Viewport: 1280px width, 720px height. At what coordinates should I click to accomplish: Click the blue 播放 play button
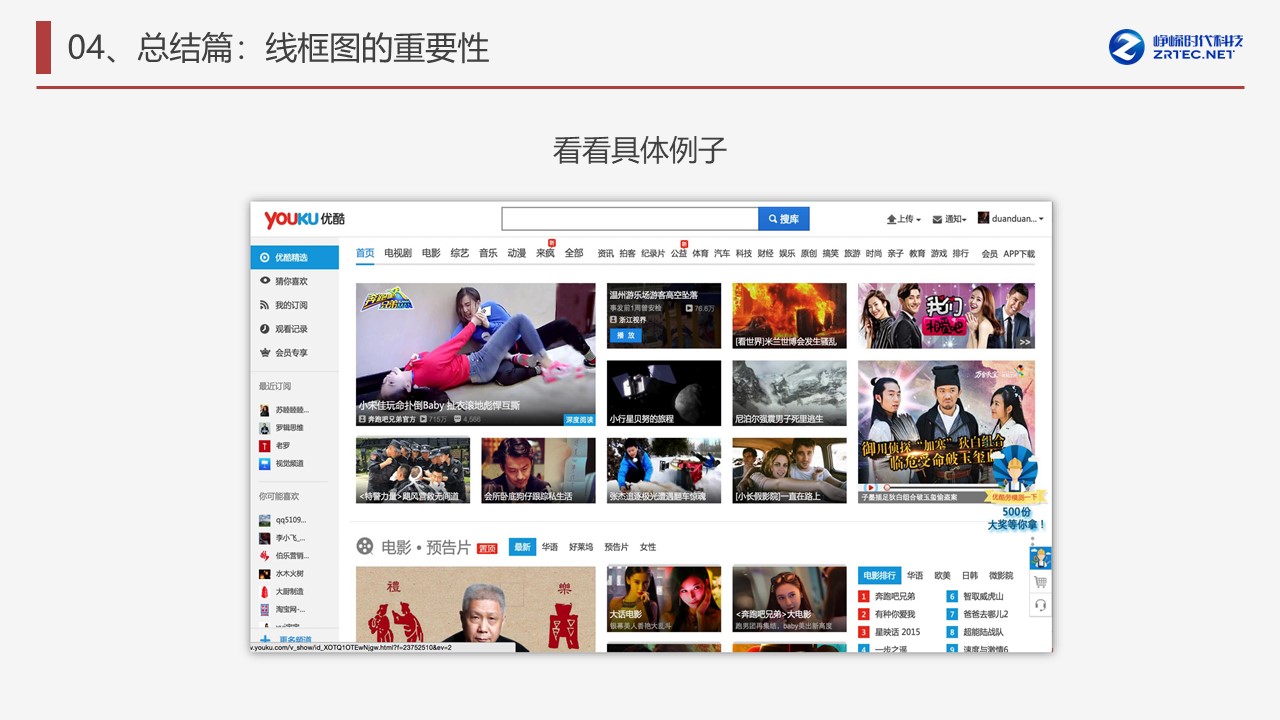tap(626, 335)
